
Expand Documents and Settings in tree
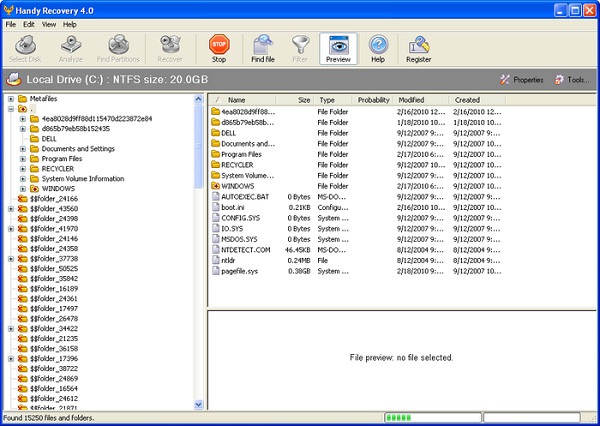[x=23, y=149]
